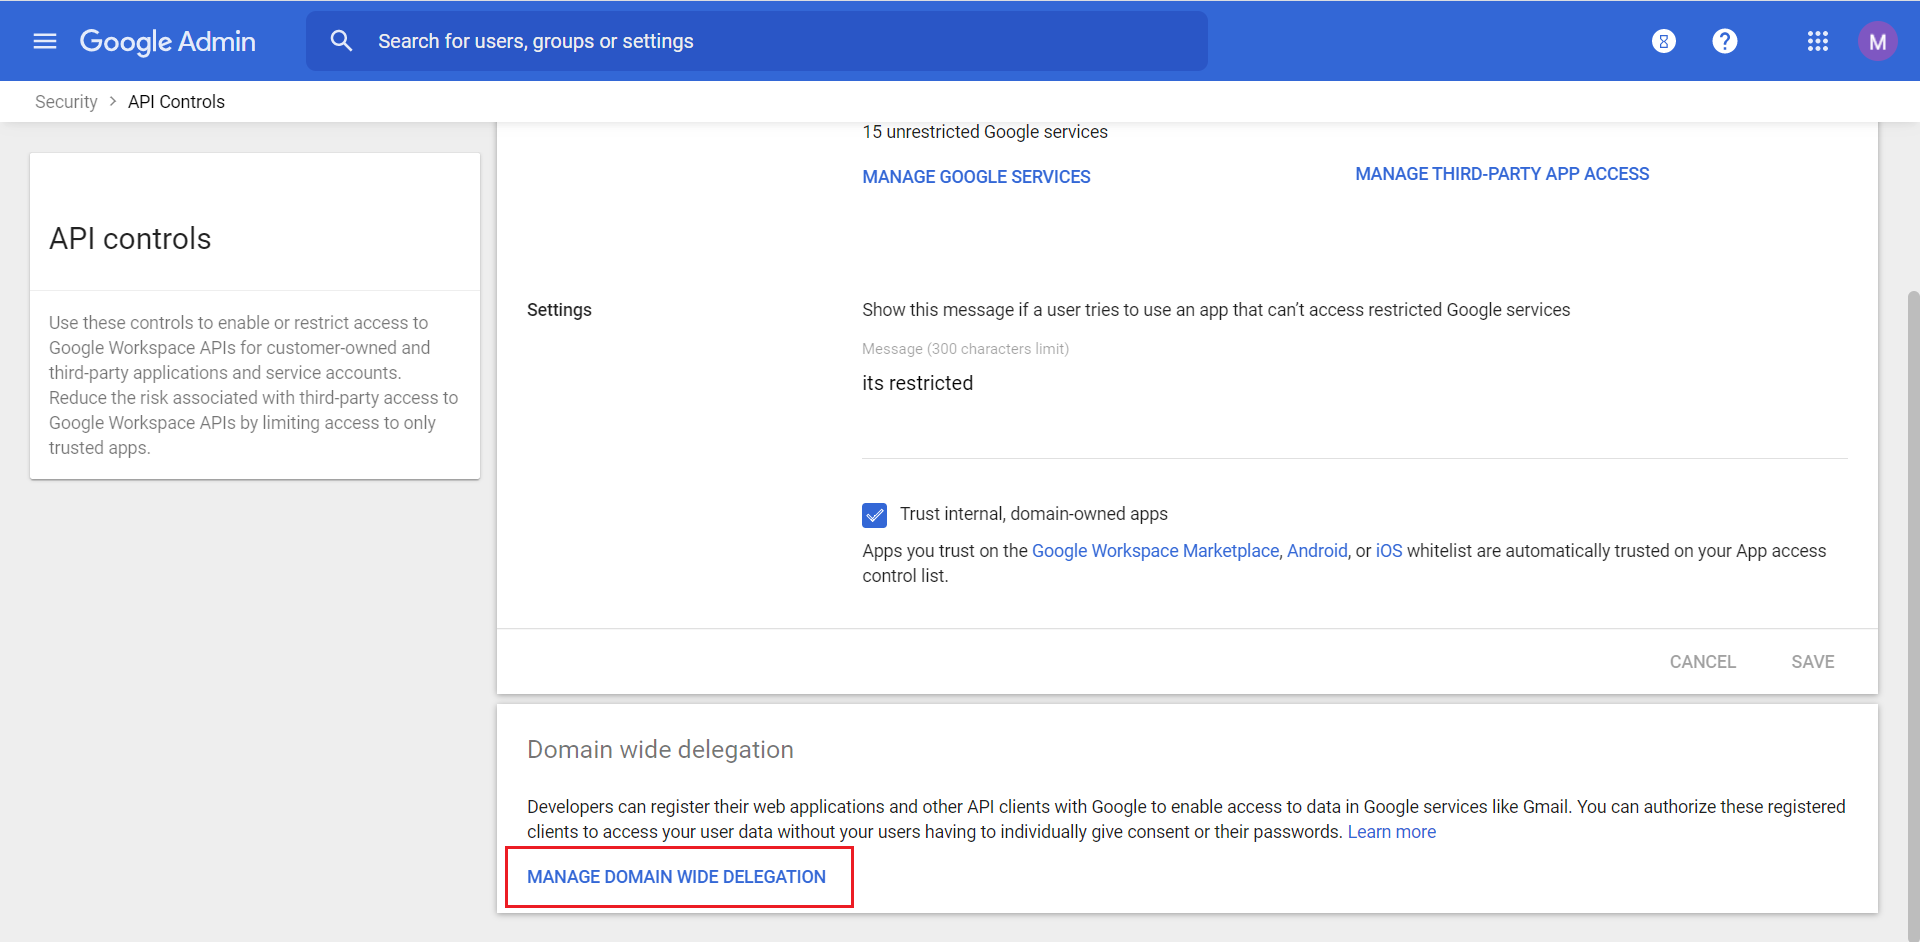The height and width of the screenshot is (942, 1920).
Task: Follow the Android whitelist link
Action: point(1316,551)
